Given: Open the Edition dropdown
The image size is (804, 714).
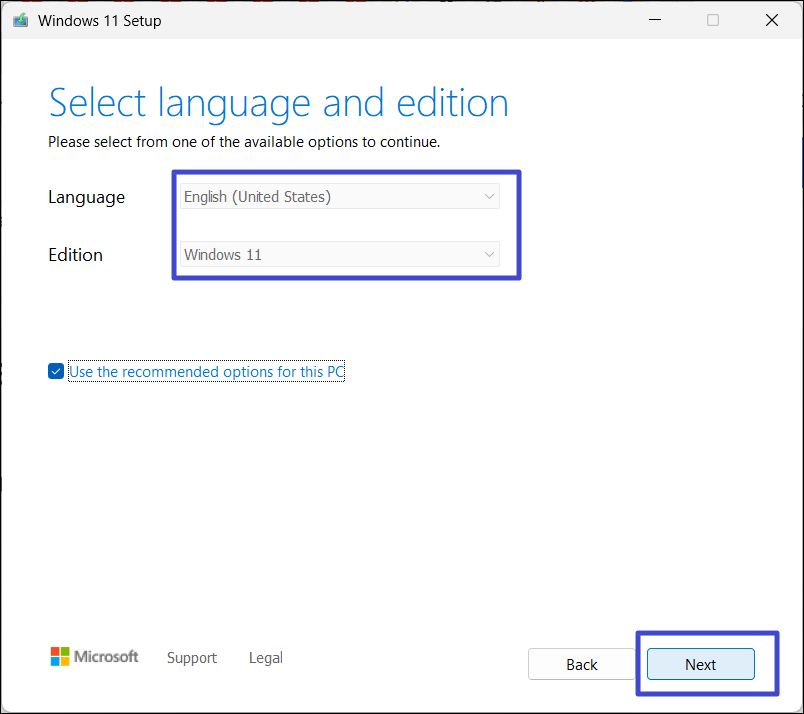Looking at the screenshot, I should pos(339,255).
